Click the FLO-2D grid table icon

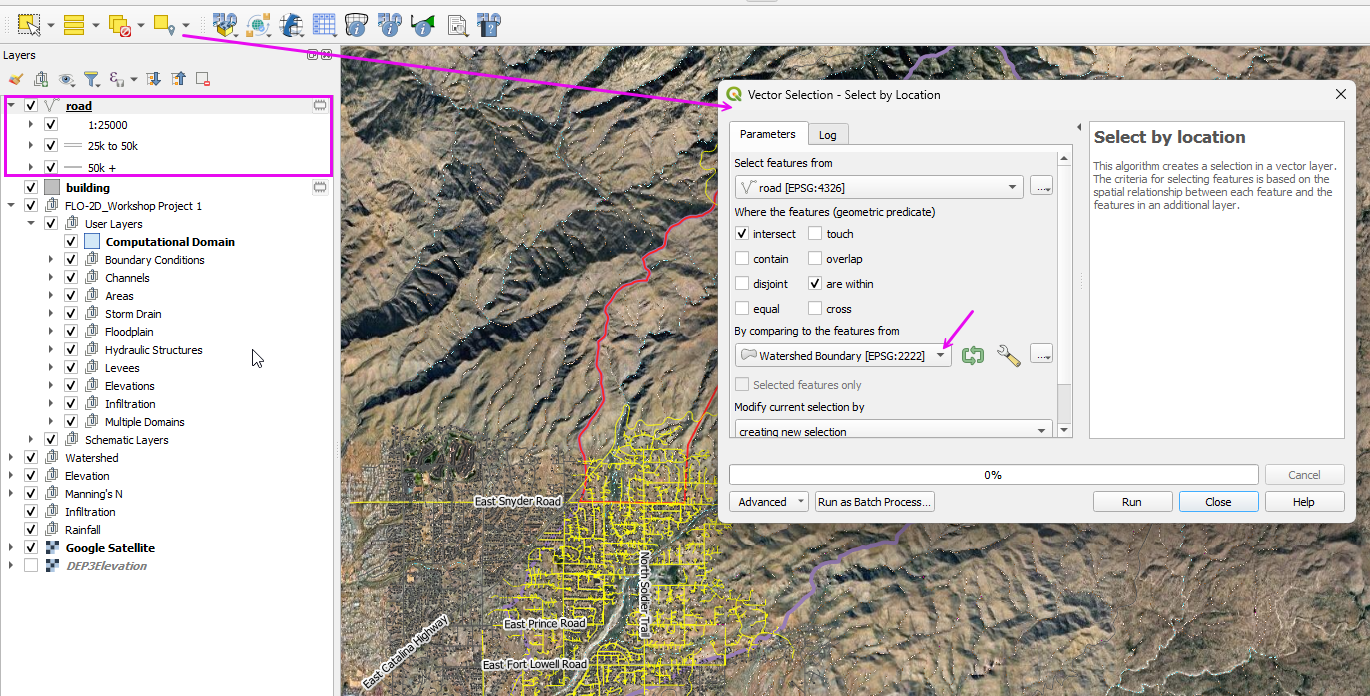[x=323, y=25]
